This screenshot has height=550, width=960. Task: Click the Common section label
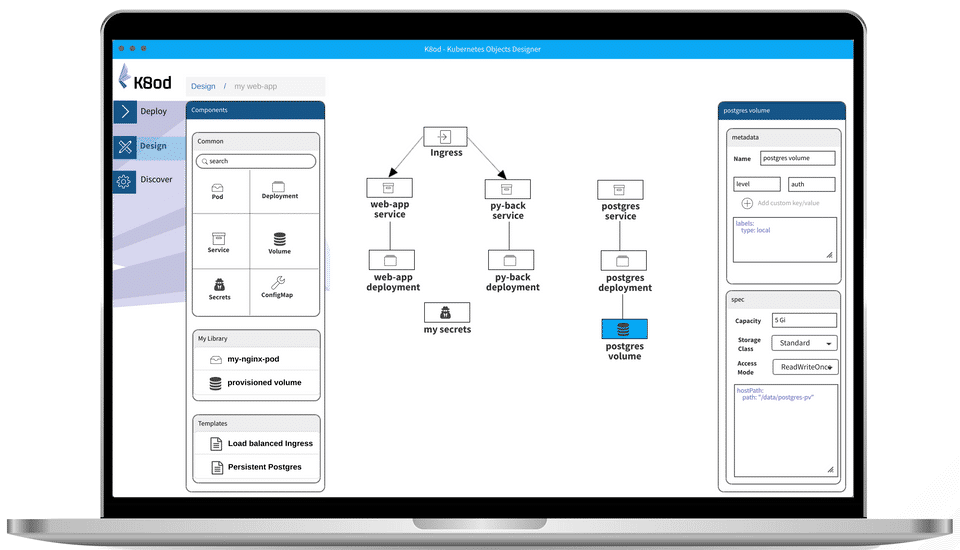(210, 141)
